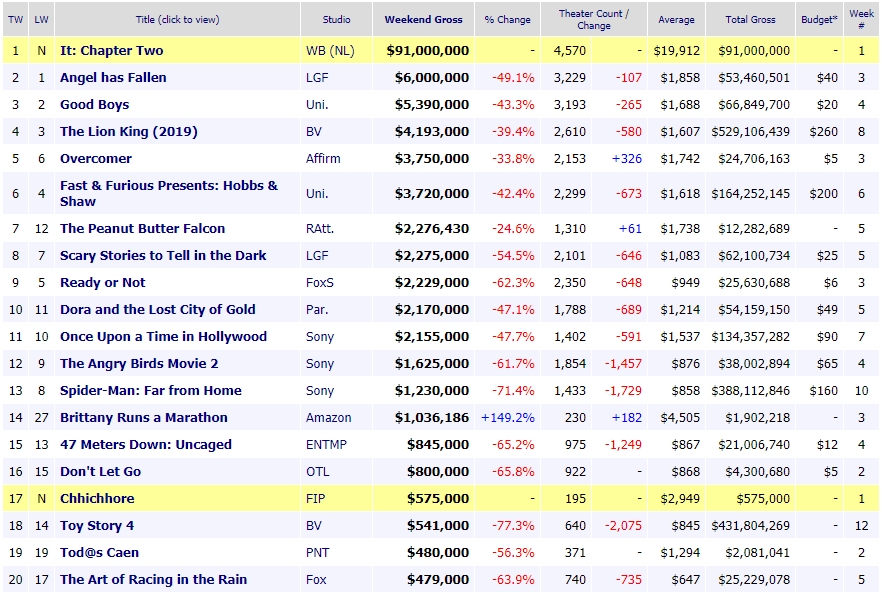Viewport: 882px width, 597px height.
Task: Open Fast & Furious Presents: Hobbs & Shaw
Action: pos(169,194)
